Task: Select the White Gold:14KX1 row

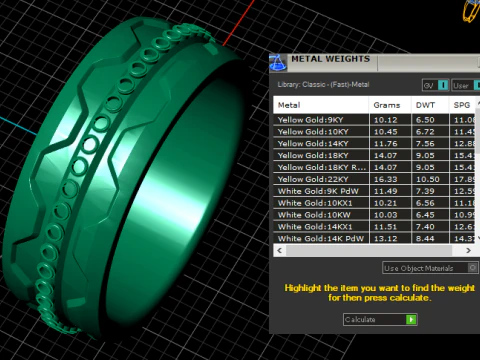Action: click(x=375, y=227)
